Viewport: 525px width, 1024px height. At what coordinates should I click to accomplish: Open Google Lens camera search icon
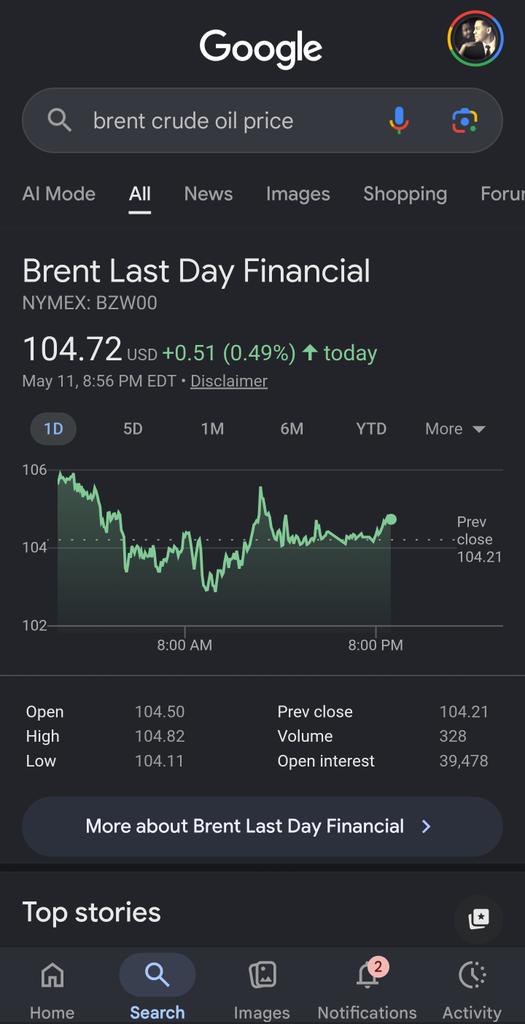tap(465, 120)
